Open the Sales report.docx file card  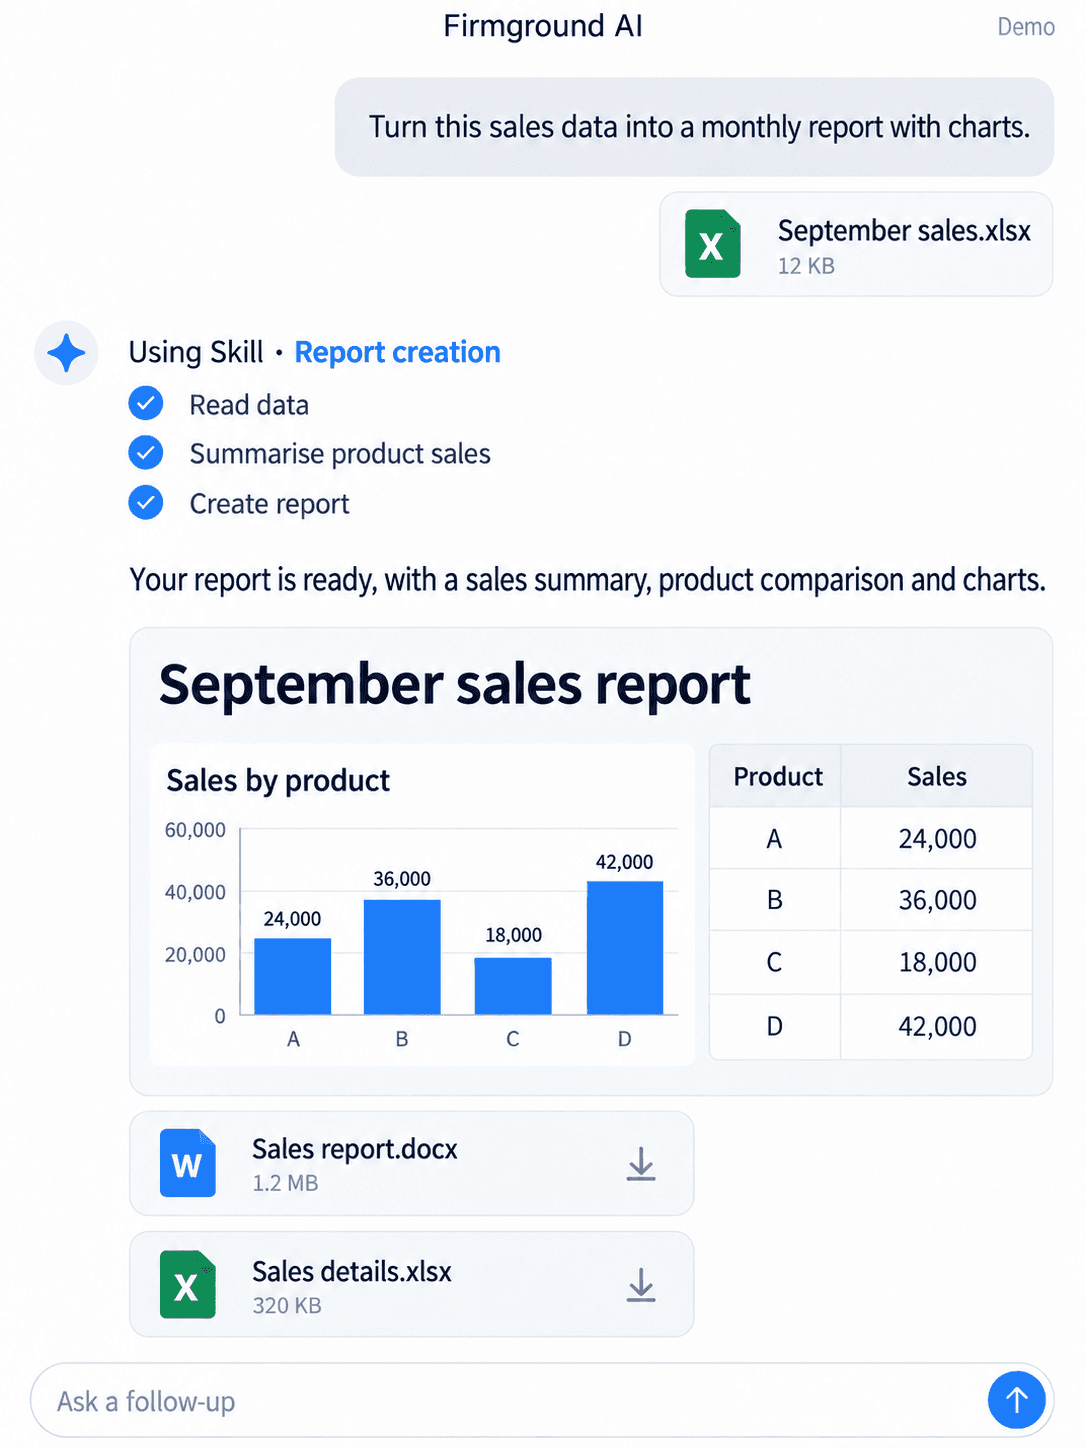(412, 1163)
